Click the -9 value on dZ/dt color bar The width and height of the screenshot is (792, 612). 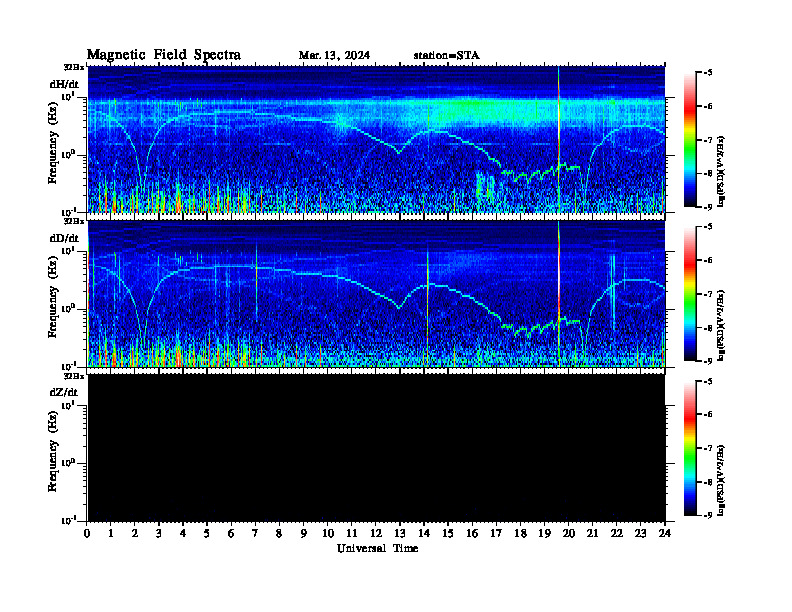[x=708, y=515]
